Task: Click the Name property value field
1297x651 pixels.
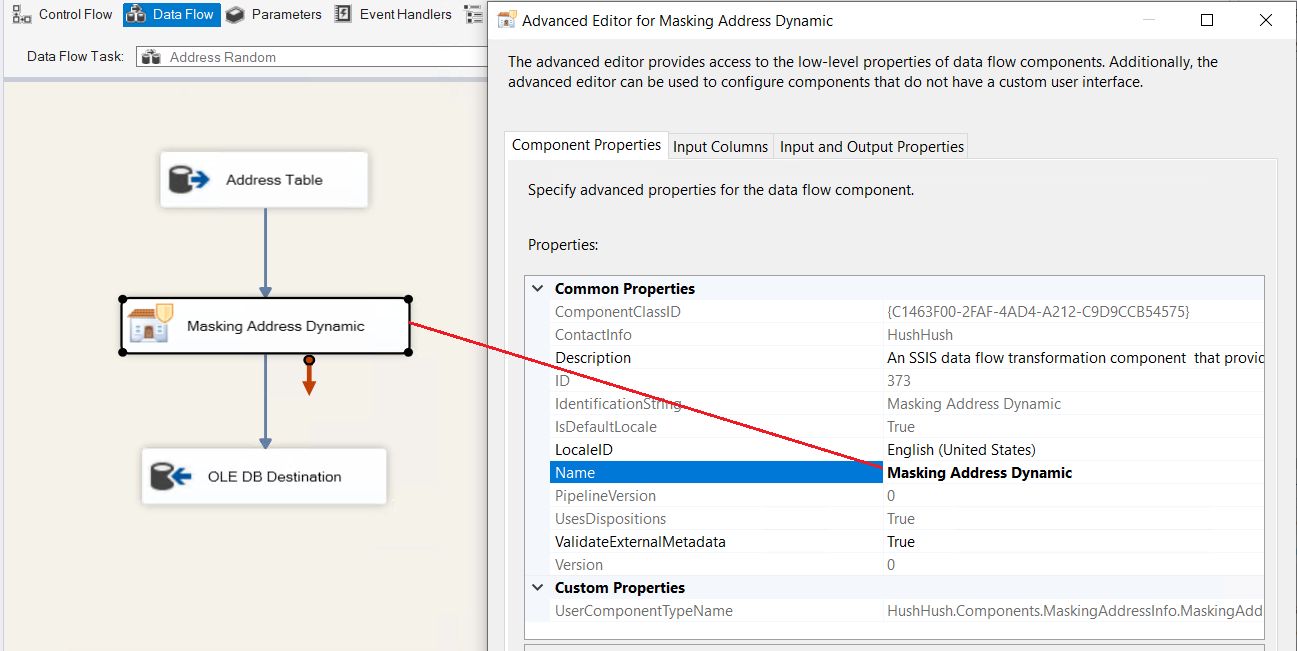Action: [1070, 473]
